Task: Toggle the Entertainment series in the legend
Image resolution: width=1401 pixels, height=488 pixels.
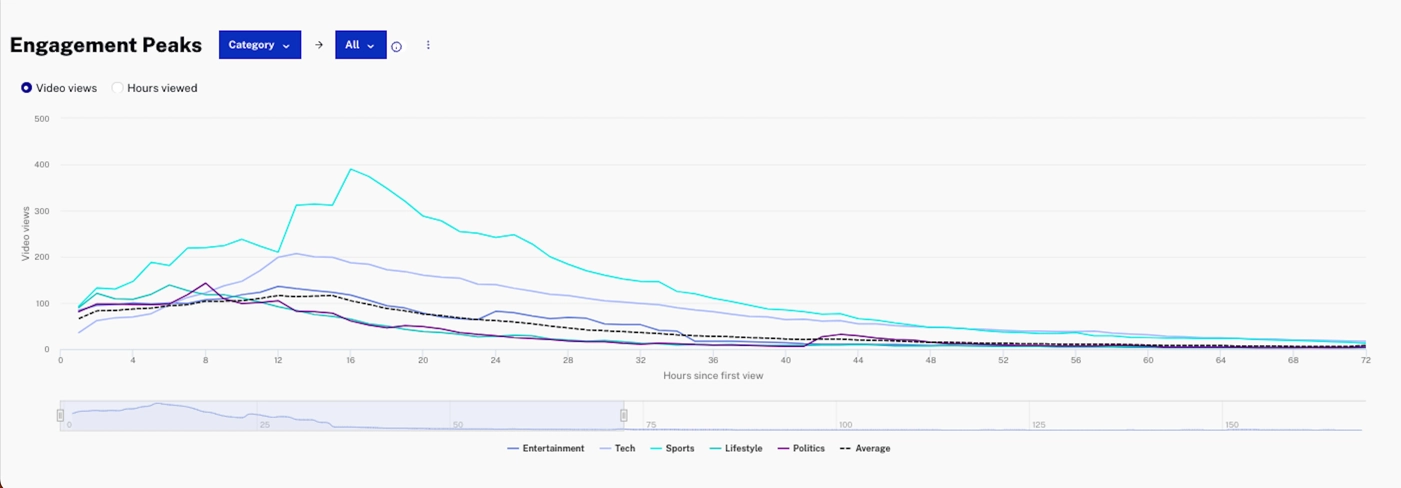Action: tap(546, 448)
